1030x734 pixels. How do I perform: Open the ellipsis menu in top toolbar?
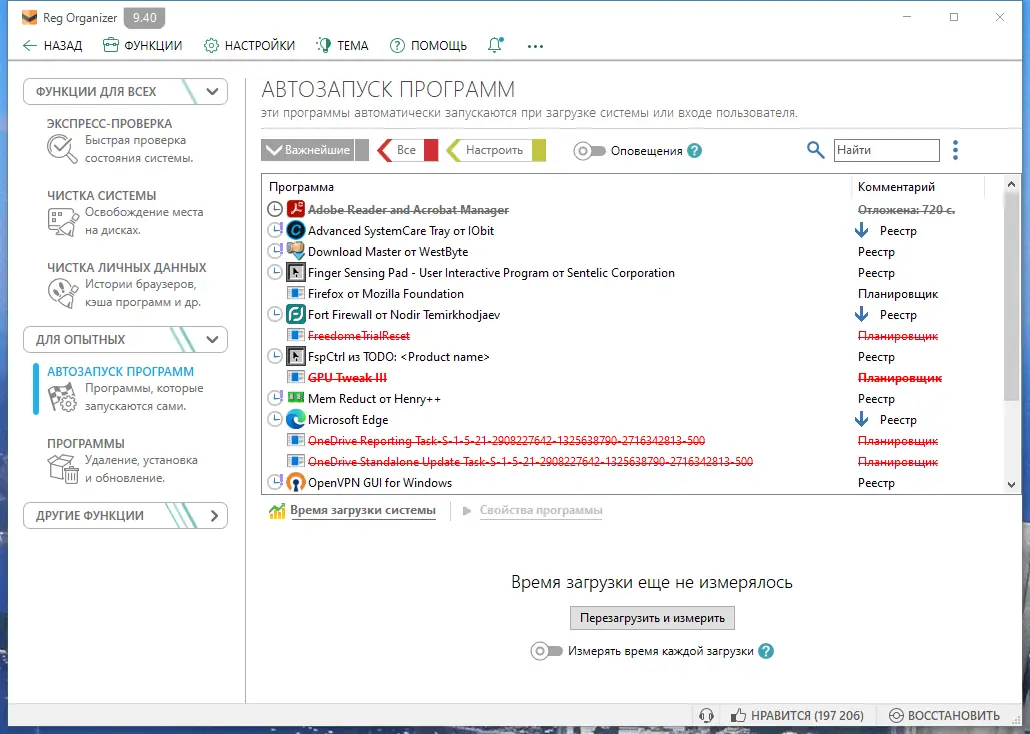click(x=535, y=46)
